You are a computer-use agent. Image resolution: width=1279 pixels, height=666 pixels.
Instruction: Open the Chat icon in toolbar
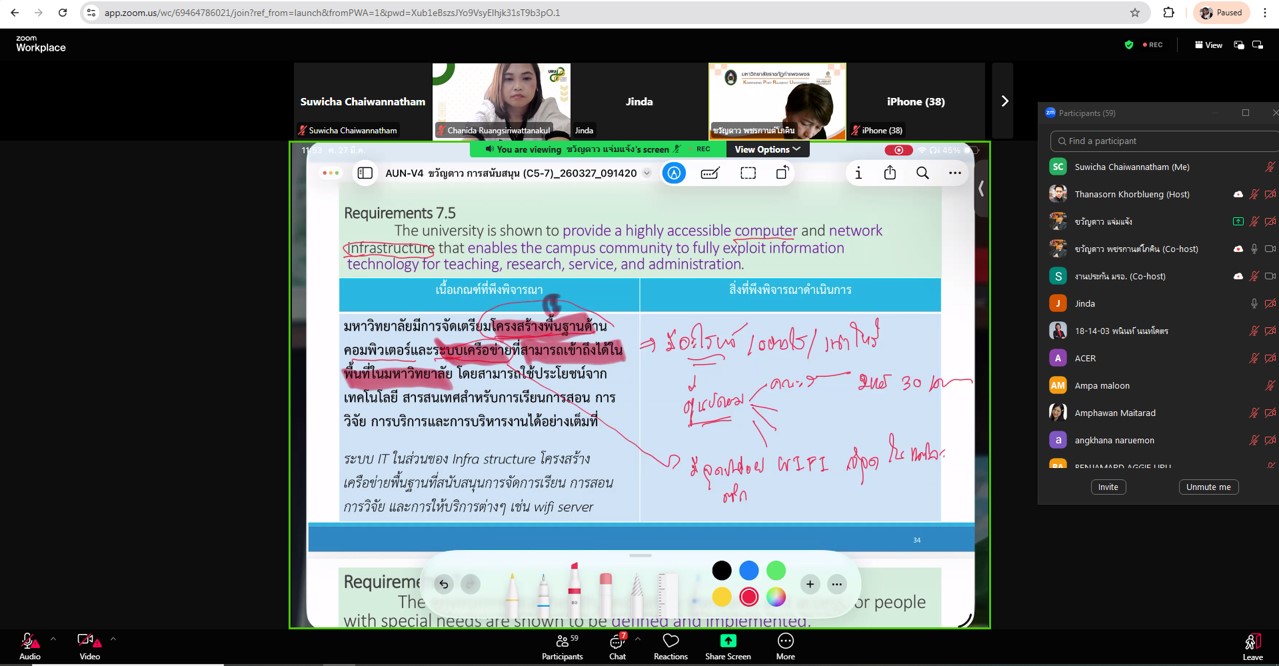tap(617, 642)
